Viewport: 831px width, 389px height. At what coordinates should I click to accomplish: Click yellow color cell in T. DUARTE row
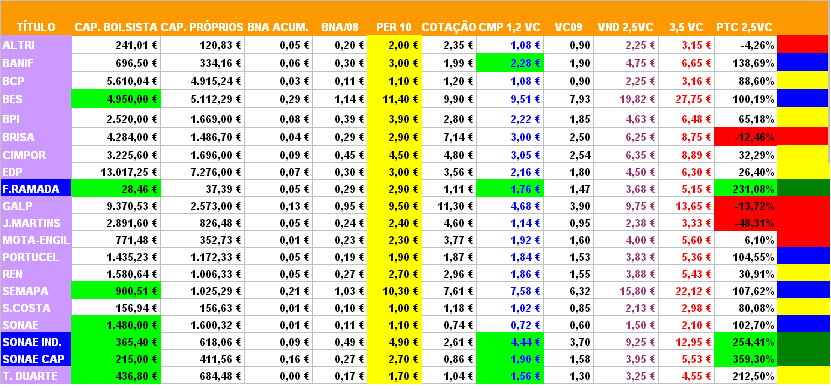point(803,376)
